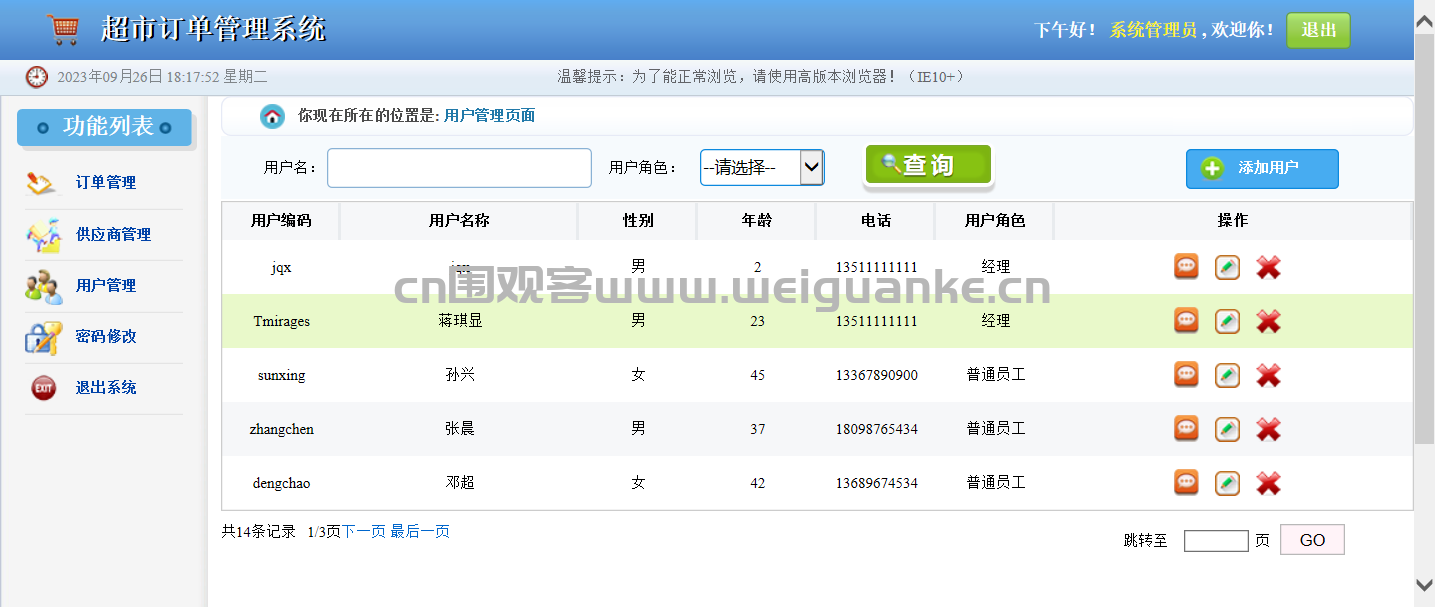Click the shopping cart logo icon

coord(63,29)
